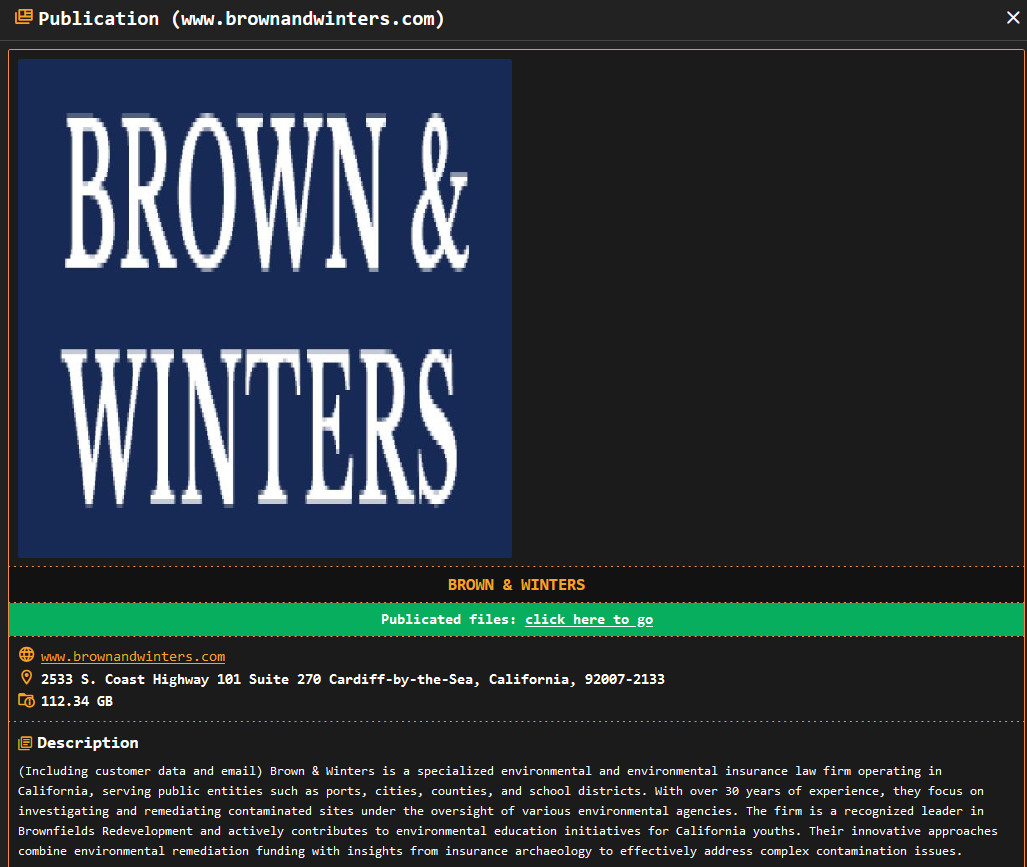Open the 'click here to go' link
Screen dimensions: 1027x867
coord(588,620)
